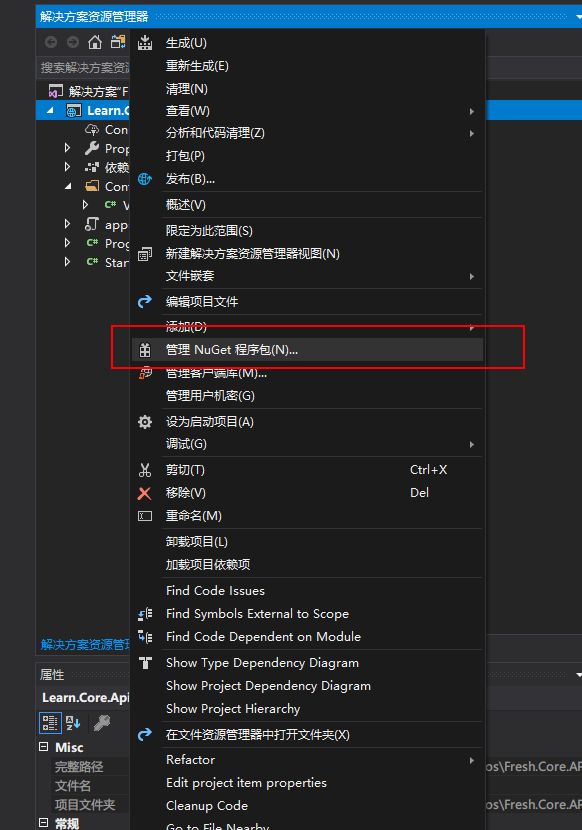Viewport: 582px width, 830px height.
Task: Select Edit project item properties
Action: [x=307, y=783]
